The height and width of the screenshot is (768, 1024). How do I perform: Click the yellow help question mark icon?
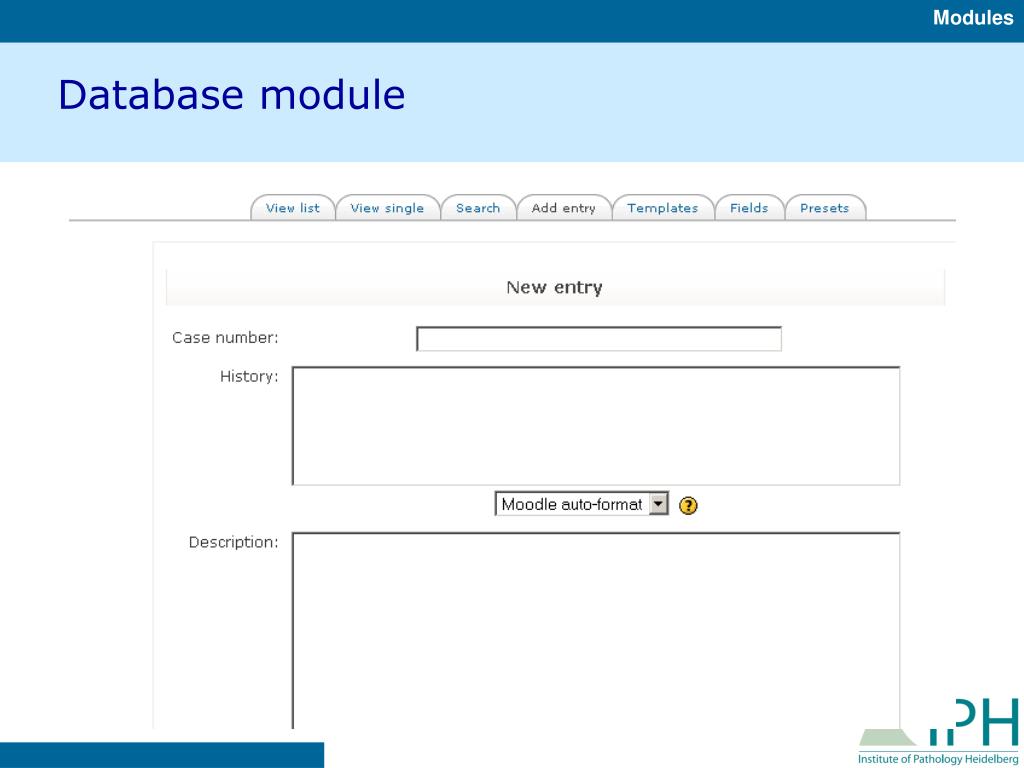pos(688,505)
